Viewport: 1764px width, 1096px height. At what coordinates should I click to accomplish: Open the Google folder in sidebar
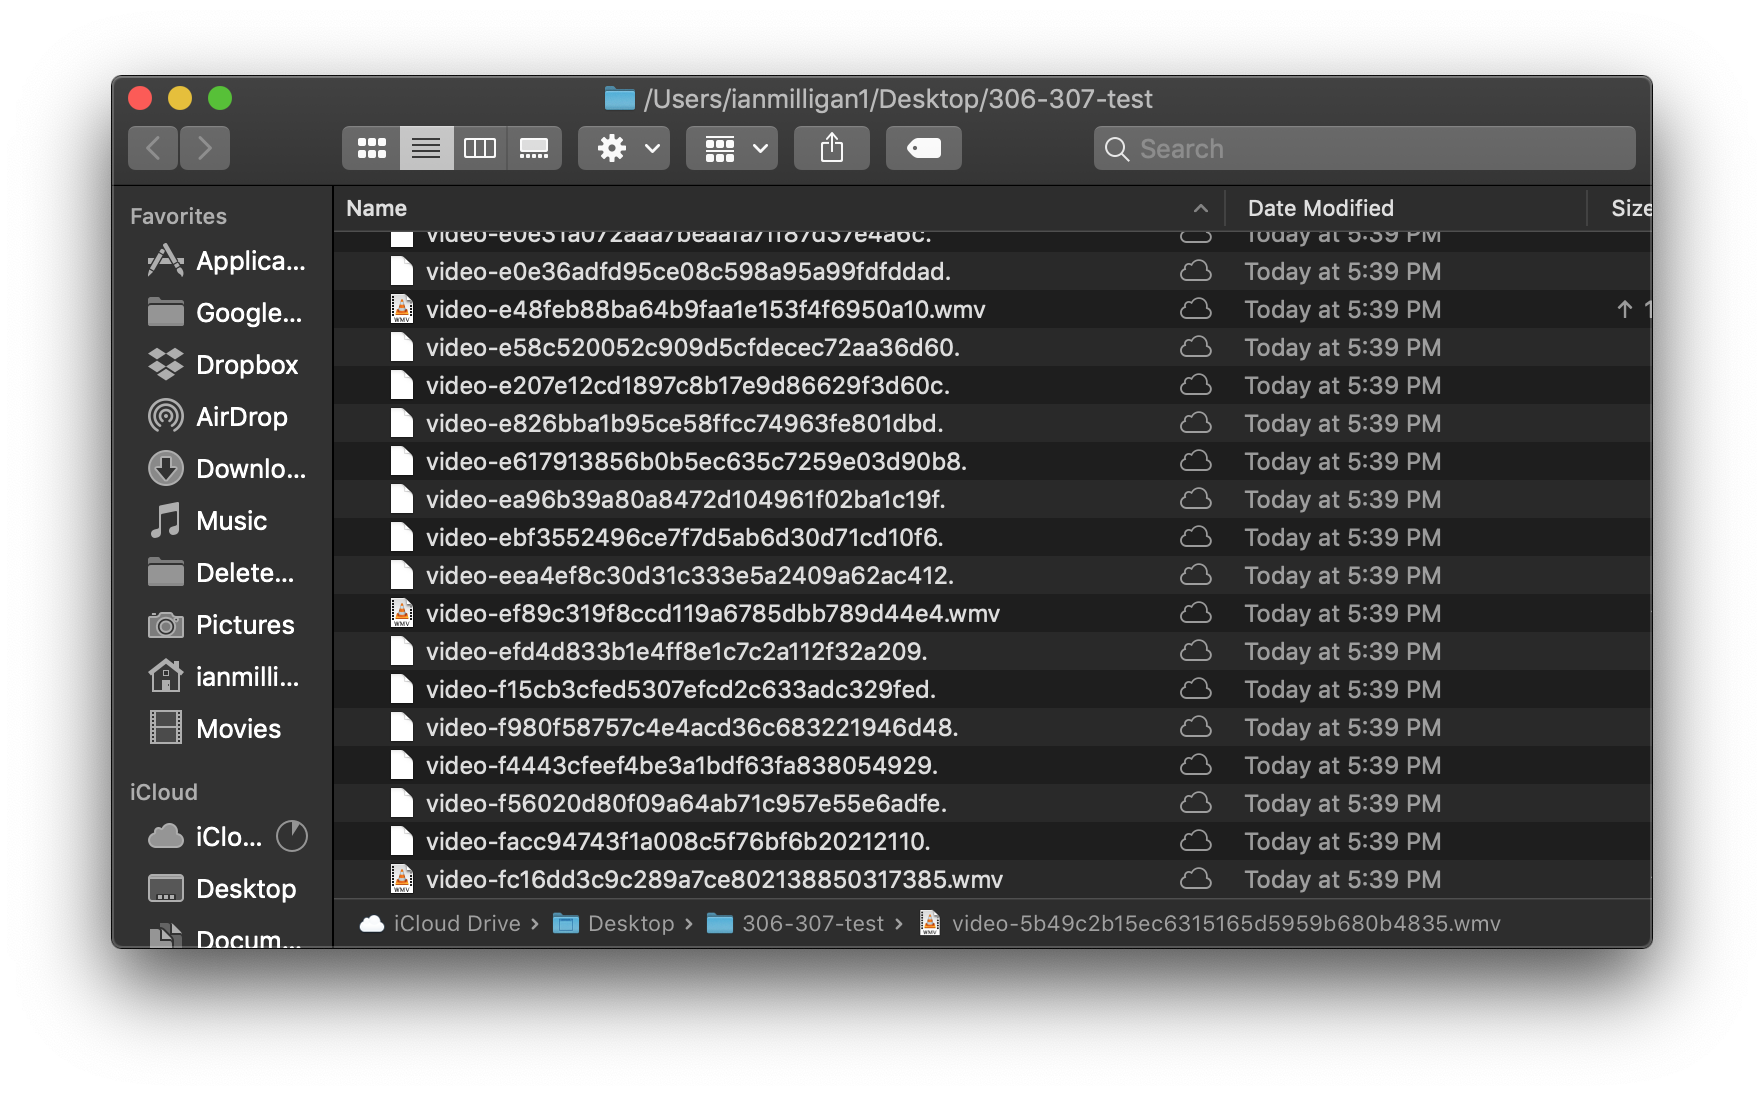[226, 313]
